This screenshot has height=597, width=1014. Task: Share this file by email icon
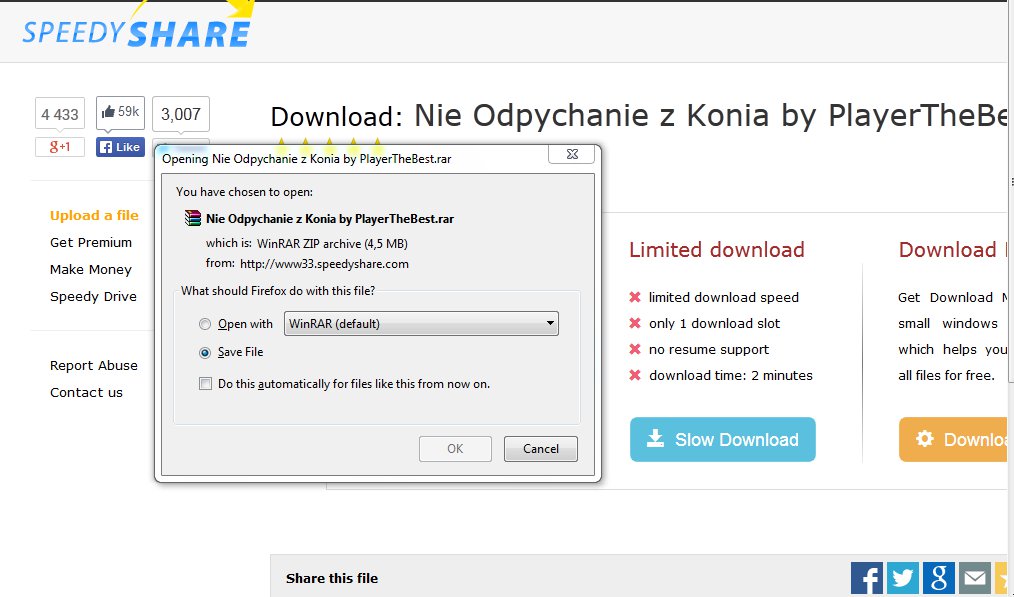pyautogui.click(x=975, y=578)
